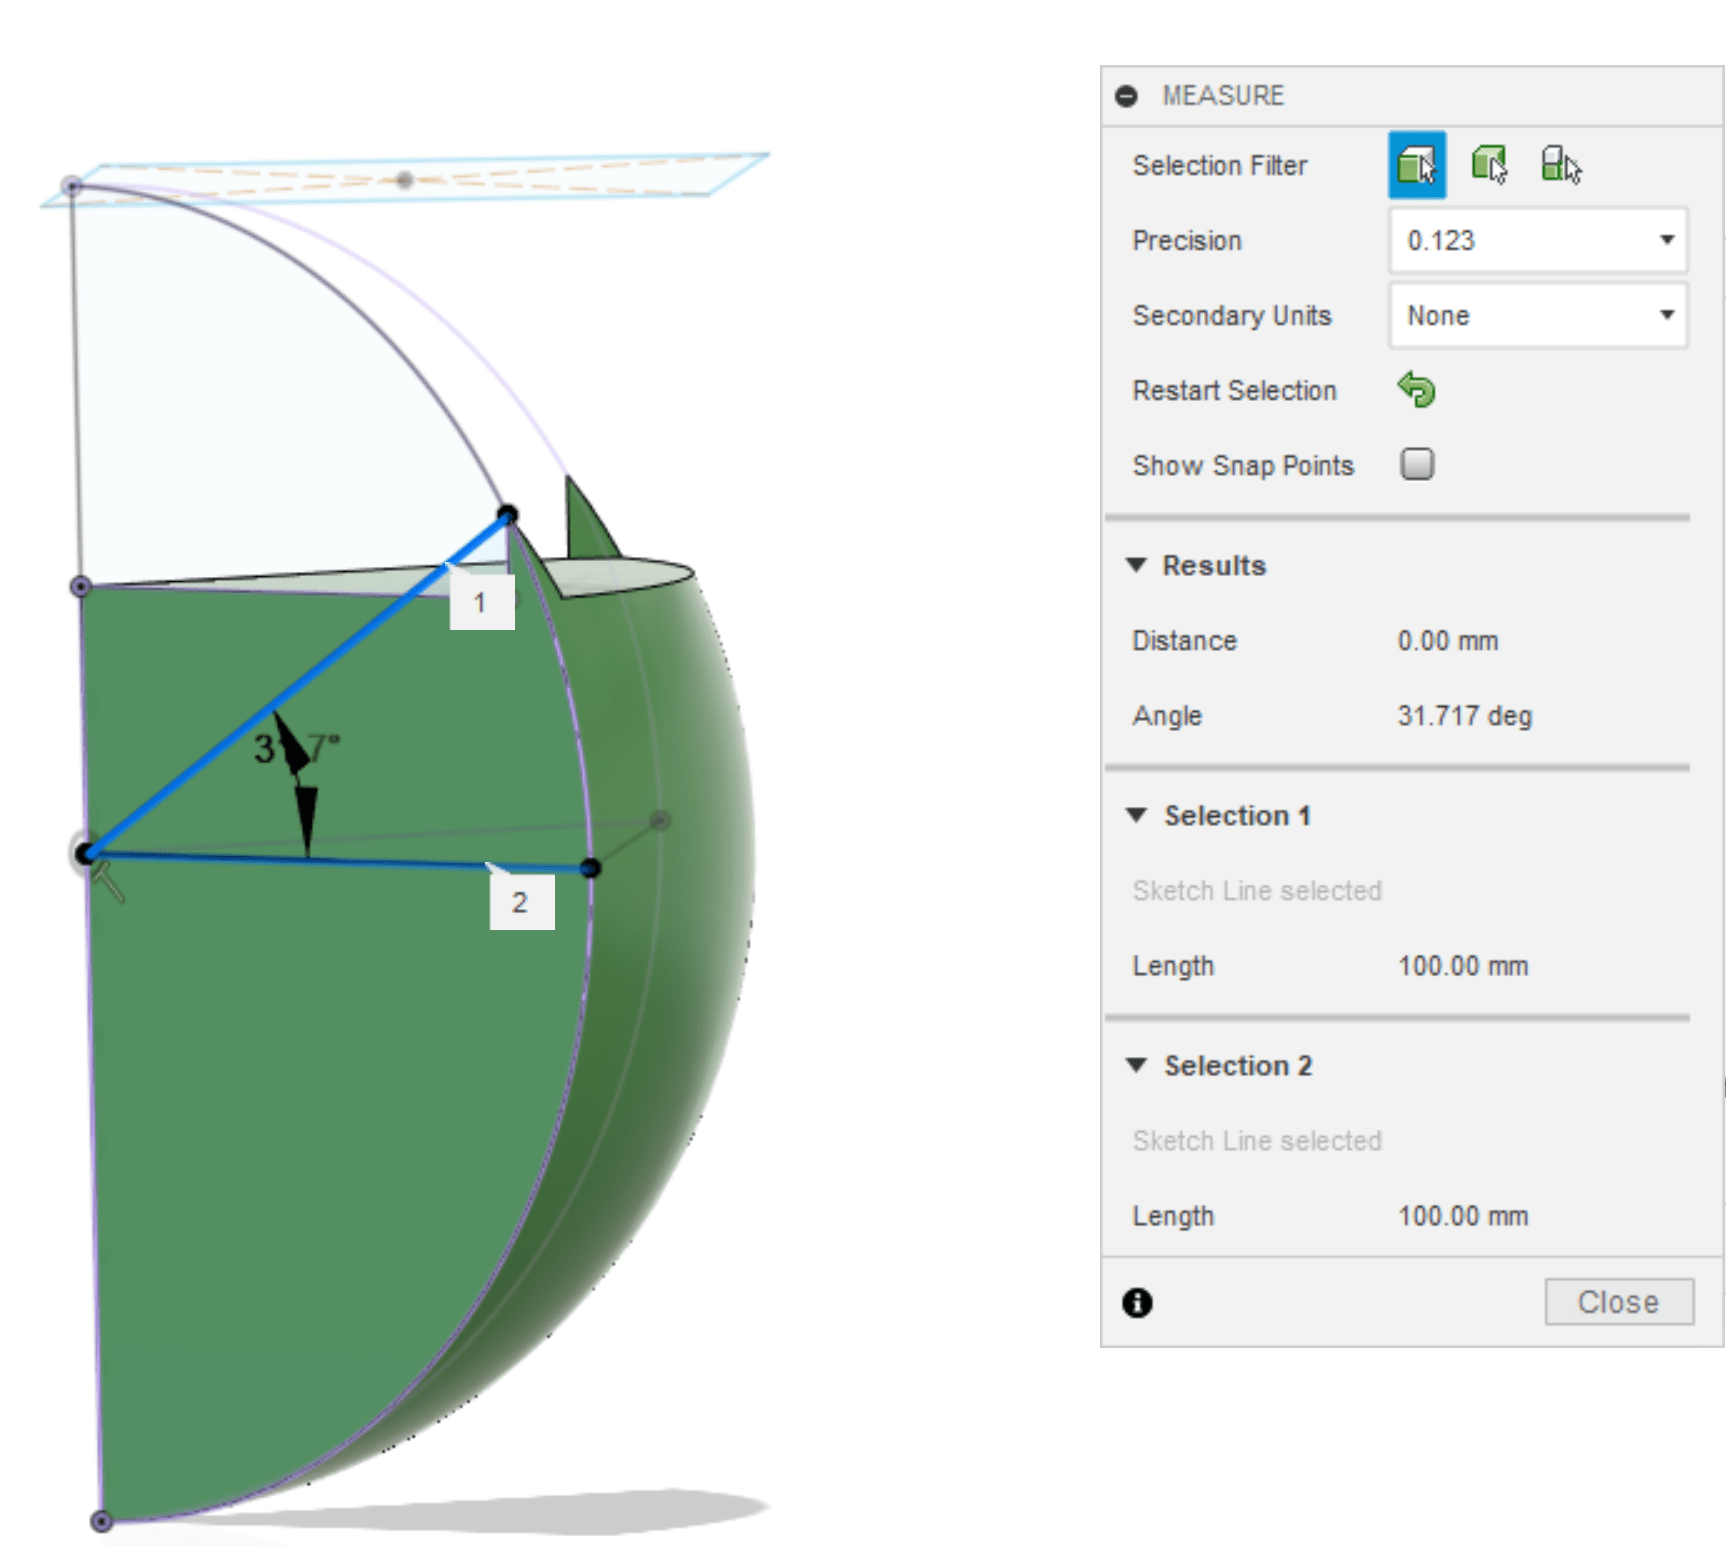Collapse the Results section

pyautogui.click(x=1136, y=565)
